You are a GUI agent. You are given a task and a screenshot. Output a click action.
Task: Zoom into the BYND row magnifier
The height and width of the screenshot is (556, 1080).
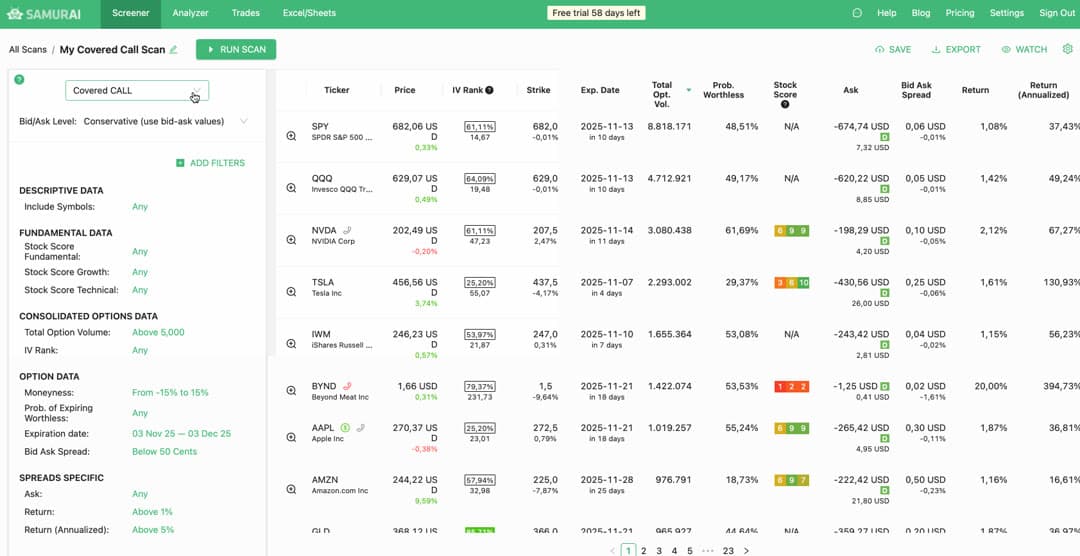point(291,391)
